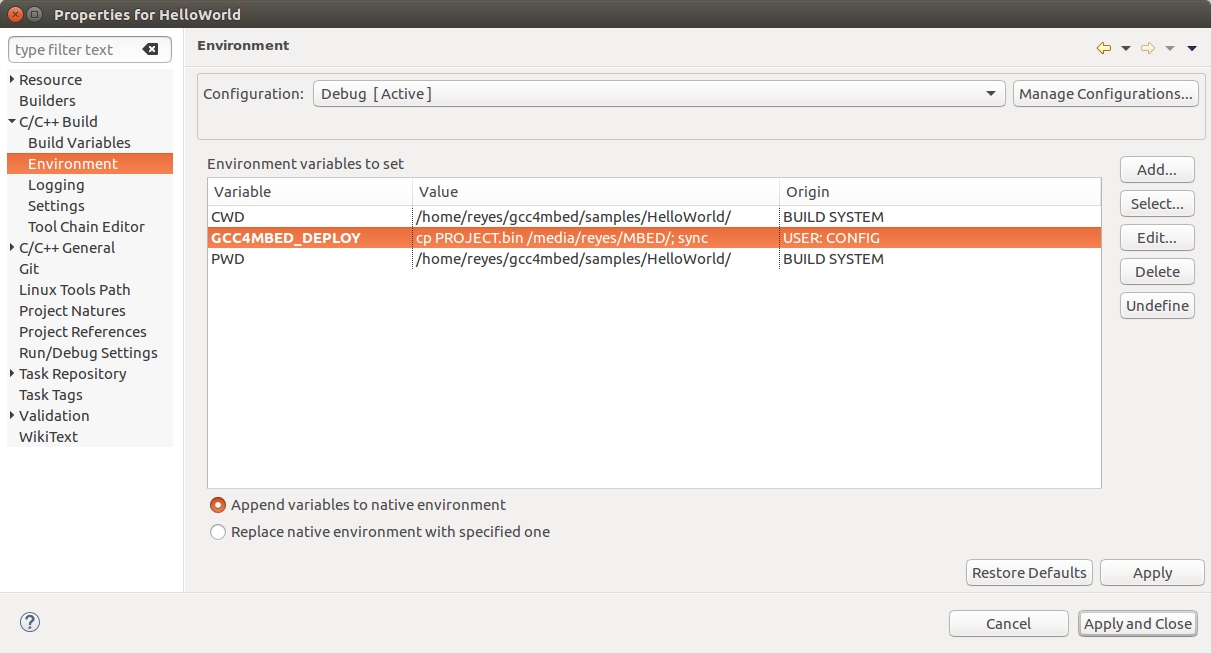Click the back navigation arrow icon

(1104, 48)
